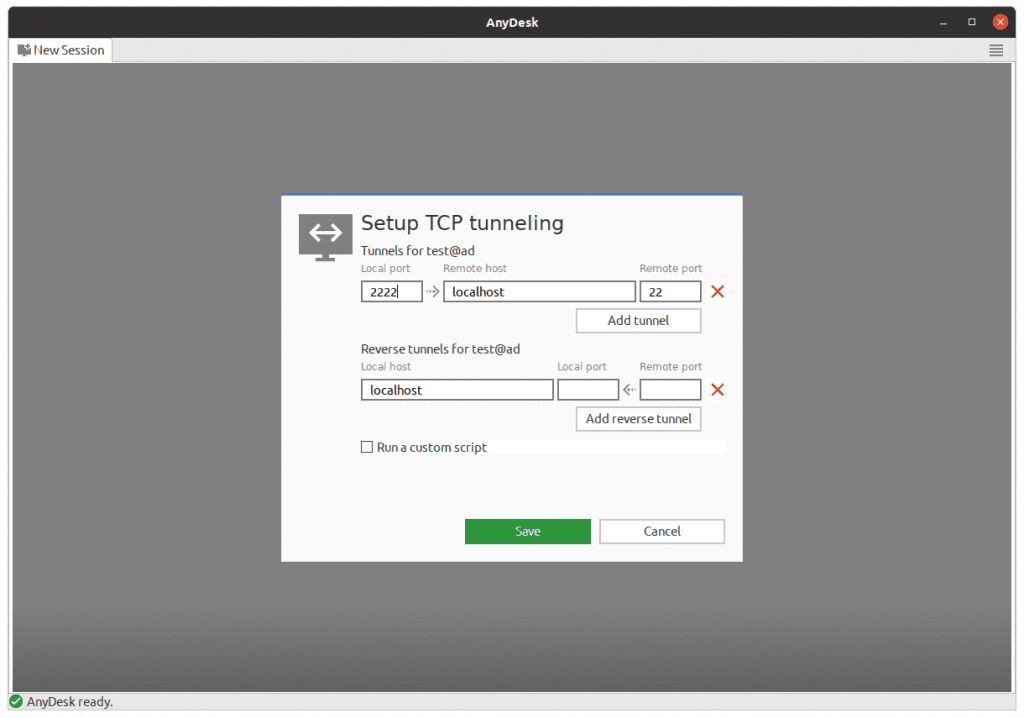The height and width of the screenshot is (718, 1024).
Task: Remove the reverse tunnel row with red X
Action: pyautogui.click(x=717, y=390)
